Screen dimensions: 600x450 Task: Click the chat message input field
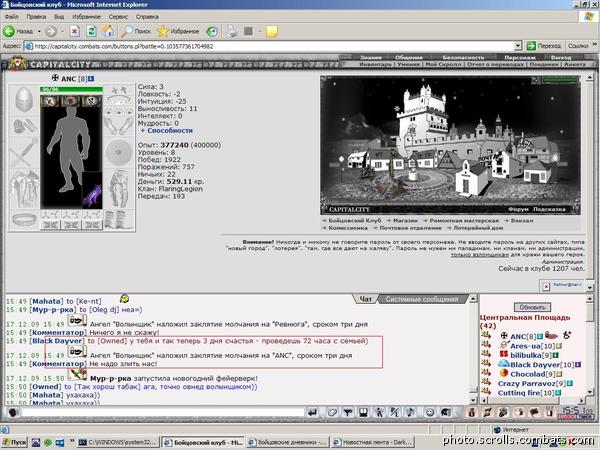coord(163,413)
